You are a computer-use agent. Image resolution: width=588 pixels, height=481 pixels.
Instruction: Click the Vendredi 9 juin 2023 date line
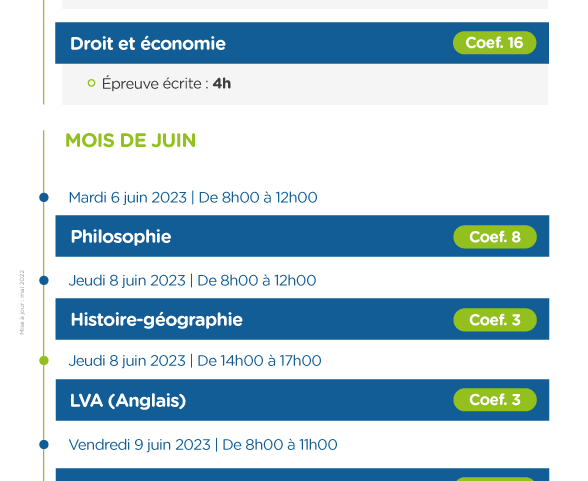coord(203,445)
